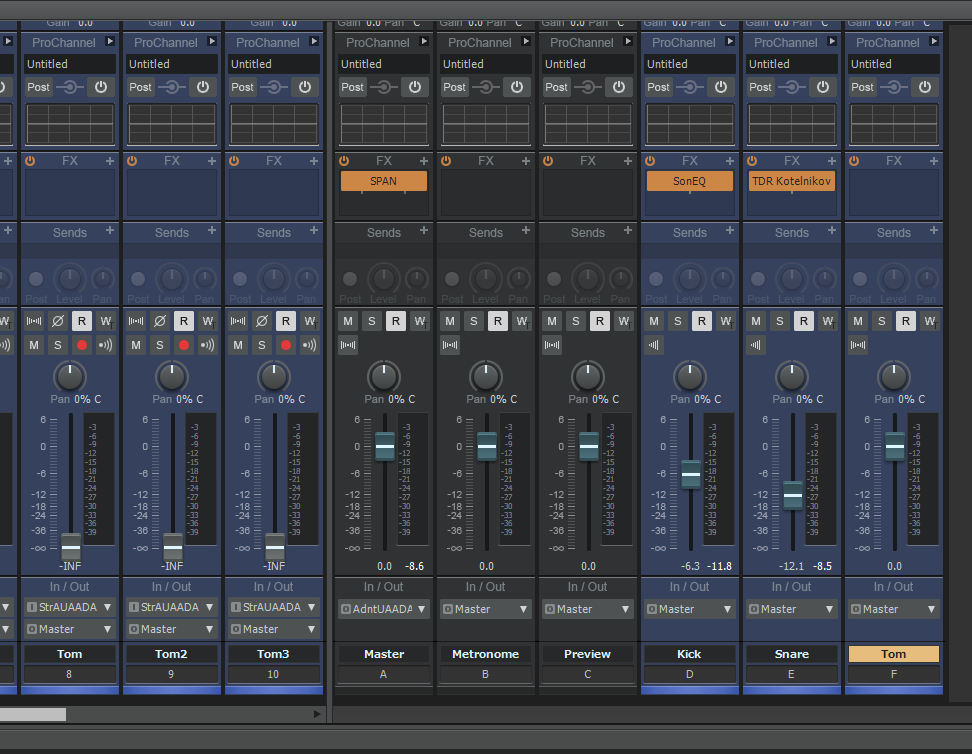Power toggle the Metronome ProChannel
972x754 pixels.
(515, 87)
